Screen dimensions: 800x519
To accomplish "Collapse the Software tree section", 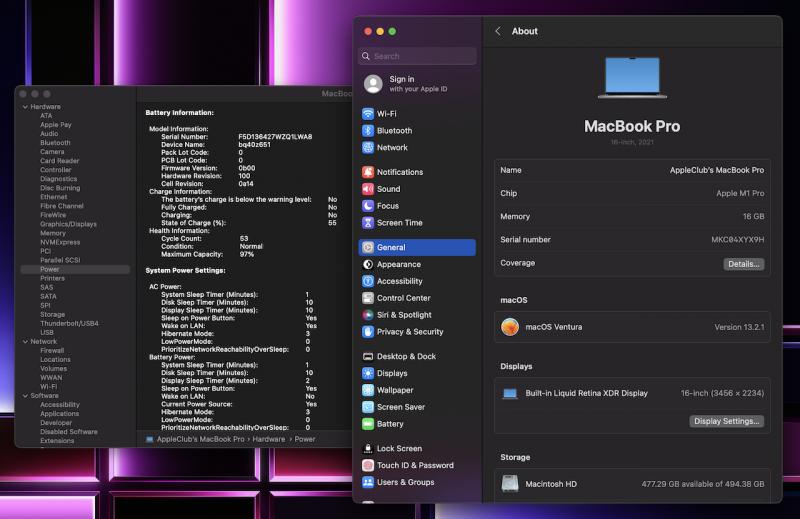I will 24,396.
